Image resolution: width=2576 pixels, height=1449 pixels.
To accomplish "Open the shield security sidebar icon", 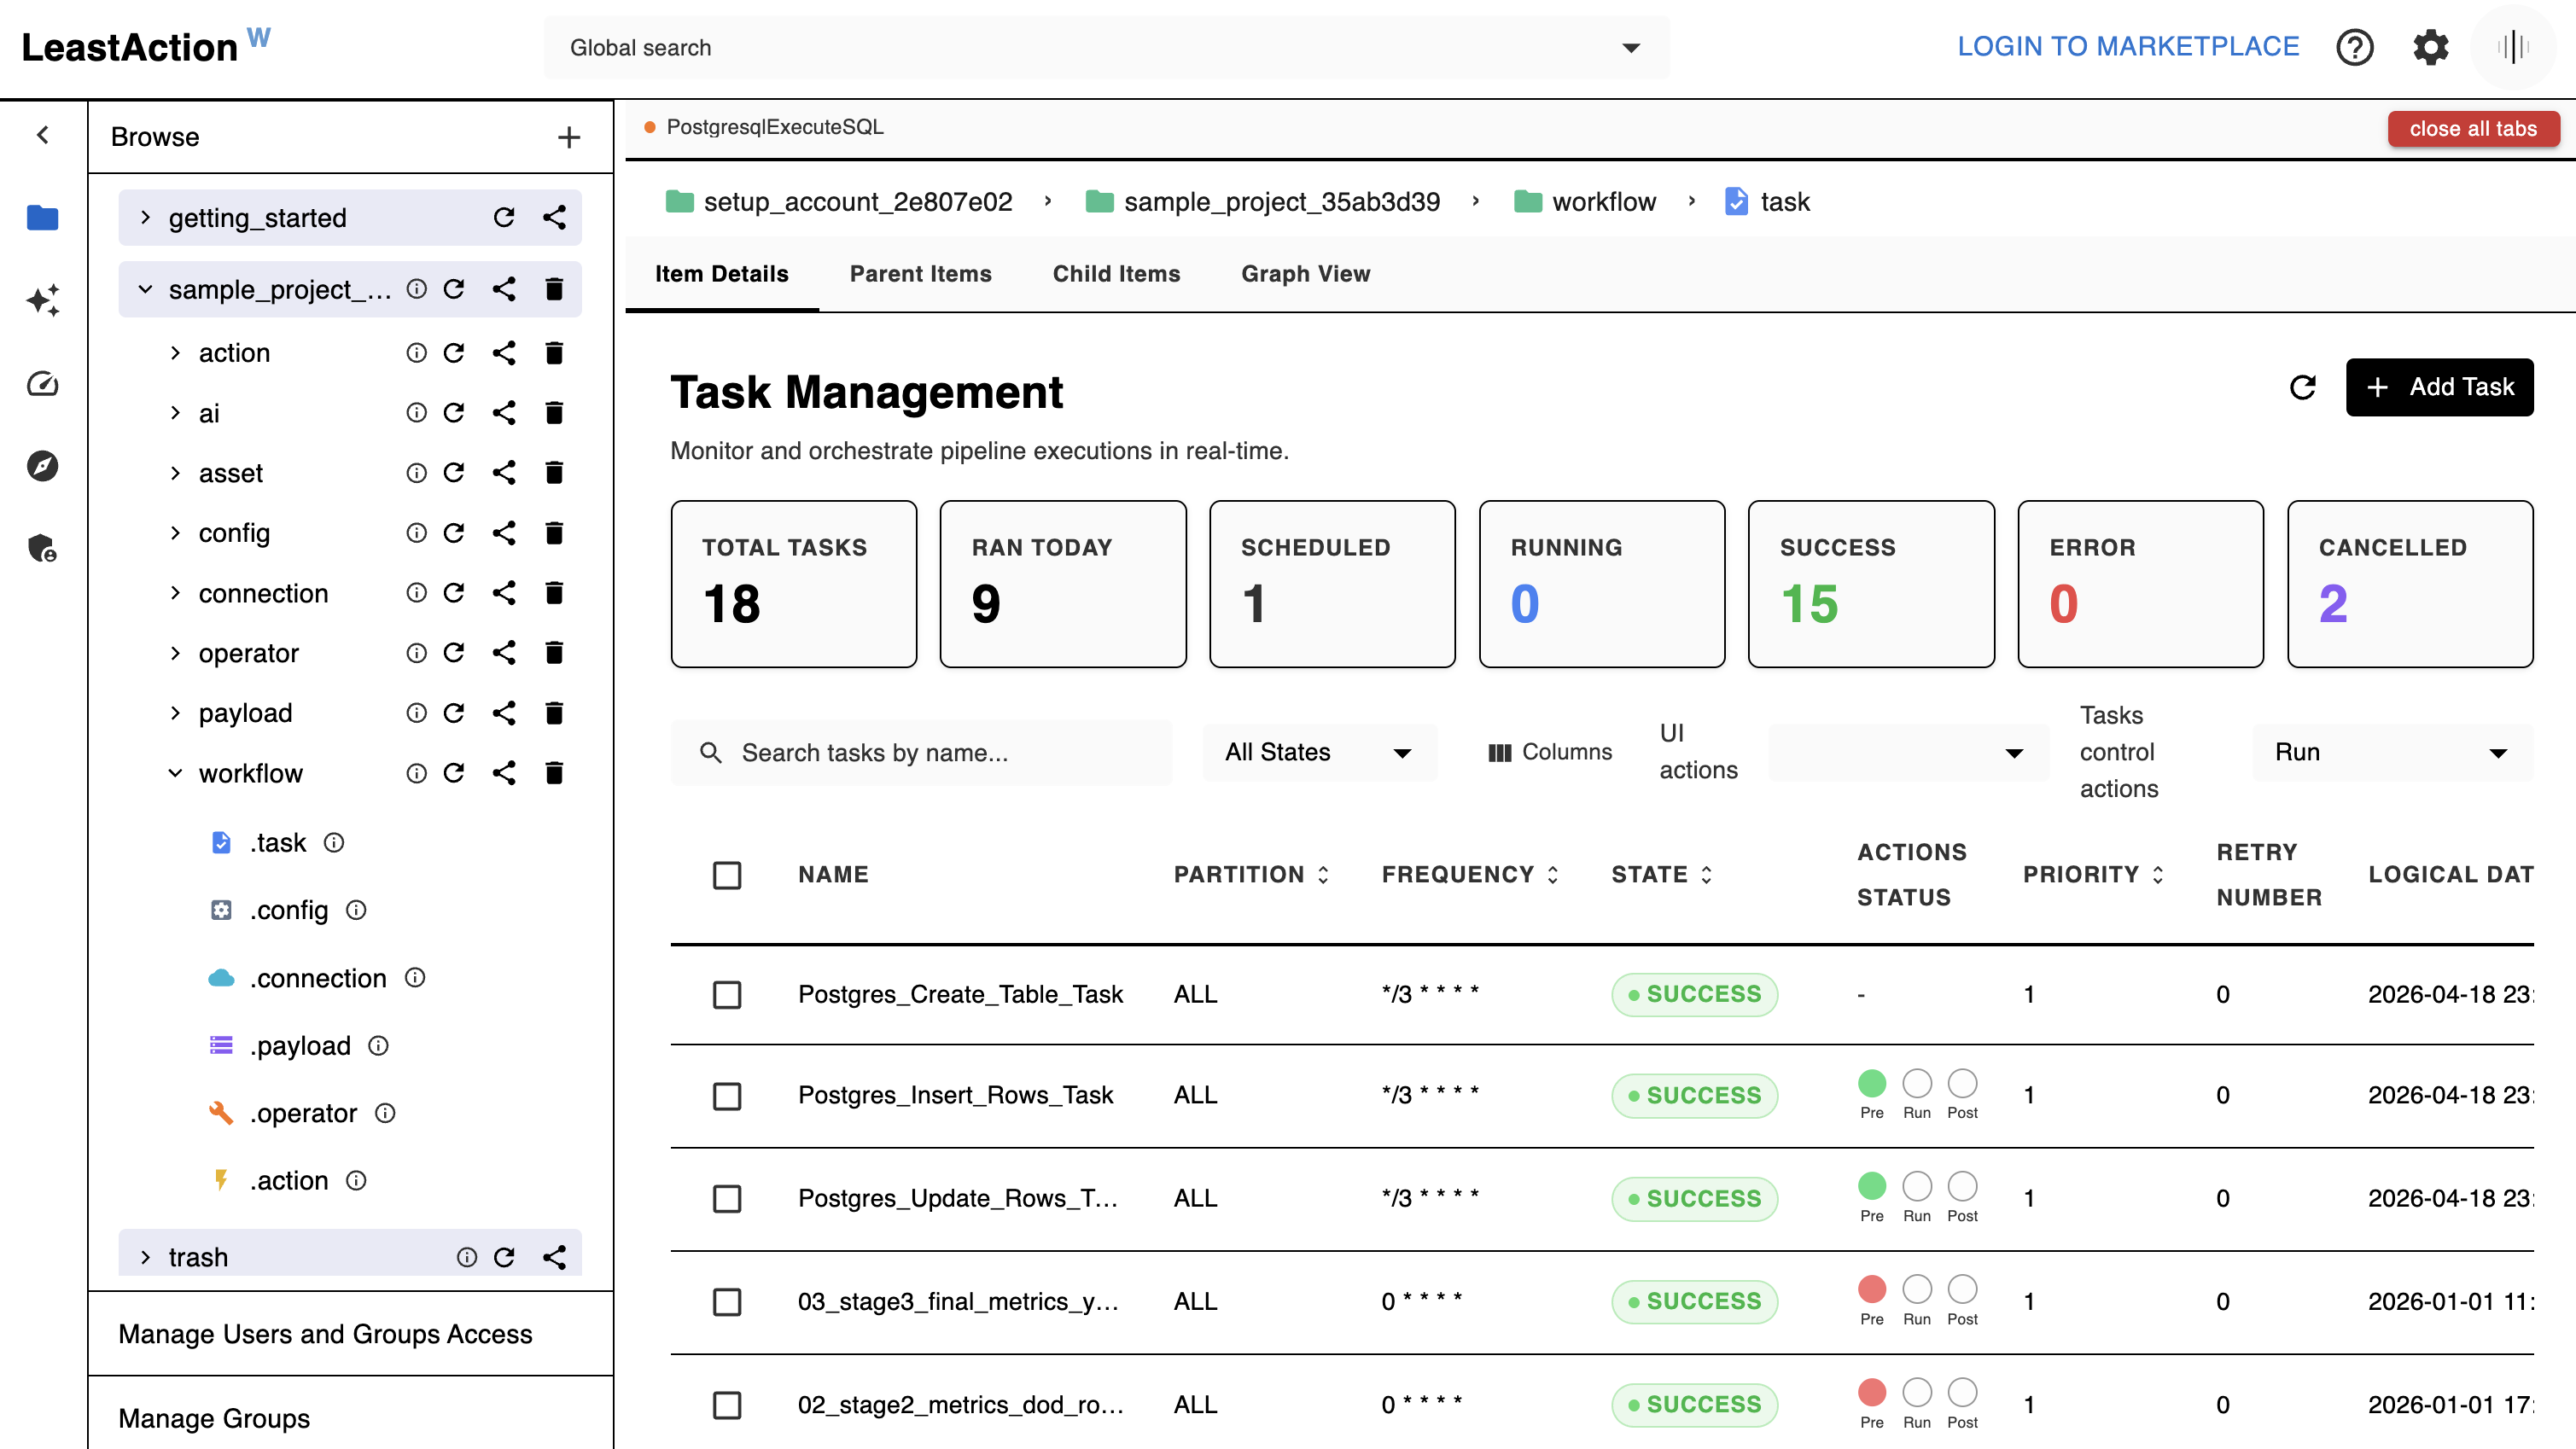I will pyautogui.click(x=43, y=548).
